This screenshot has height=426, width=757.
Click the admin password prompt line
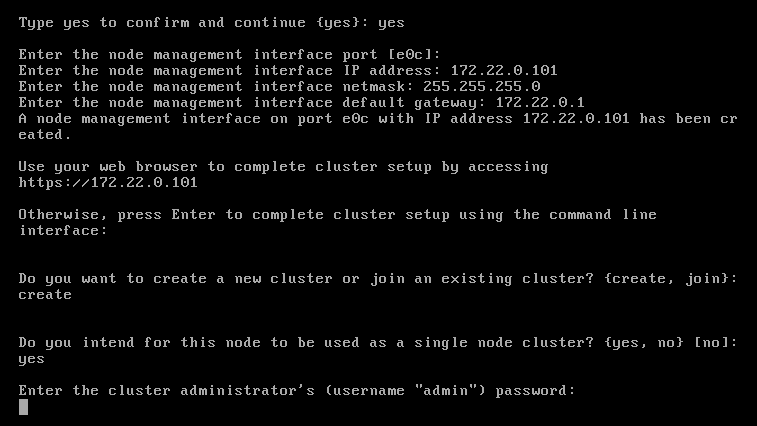297,390
